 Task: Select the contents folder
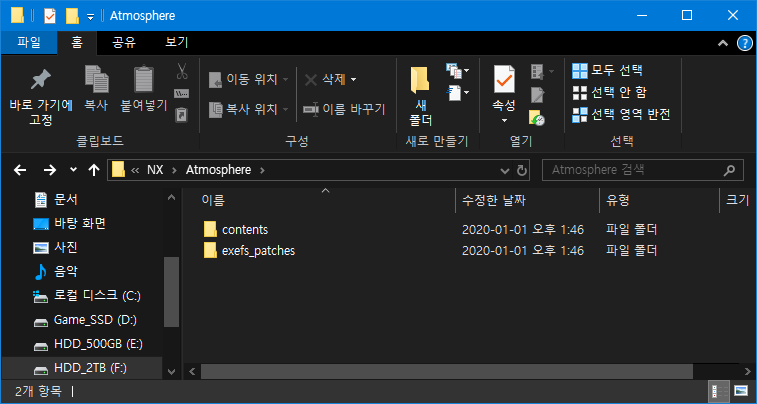[x=245, y=230]
